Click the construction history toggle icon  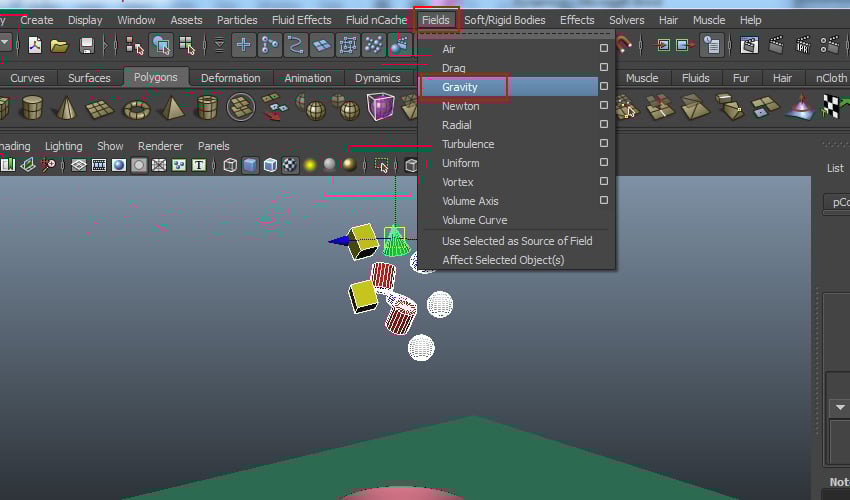712,45
